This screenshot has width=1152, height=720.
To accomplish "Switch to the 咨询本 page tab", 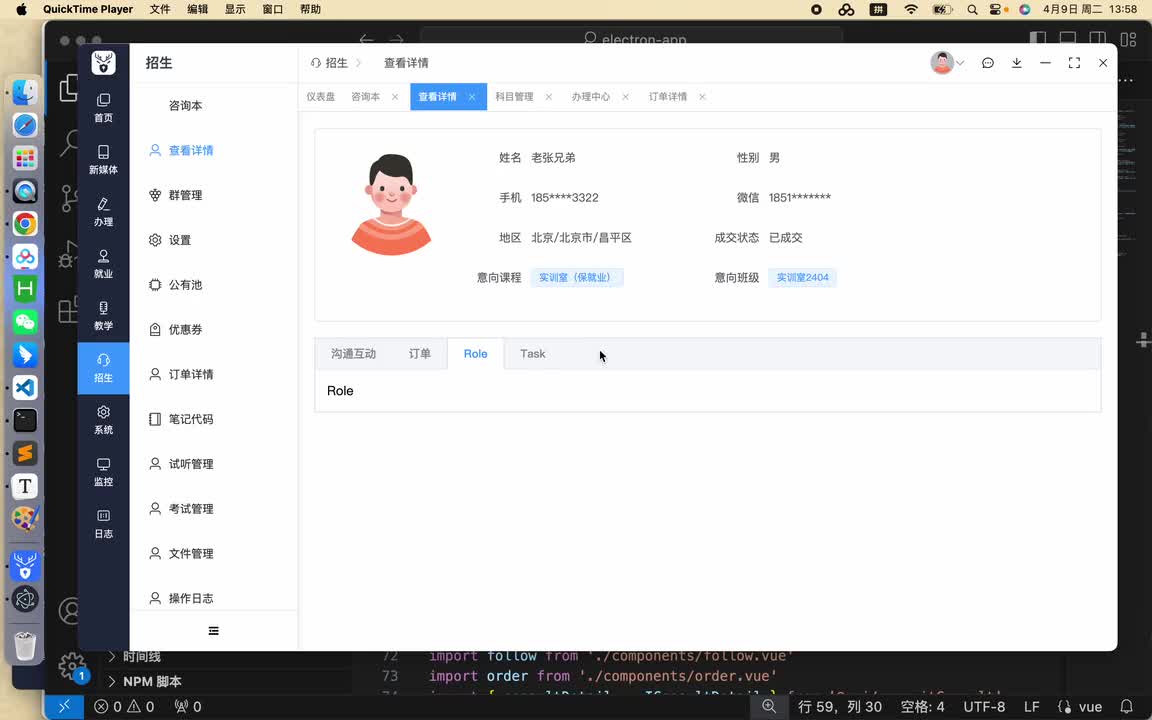I will 365,97.
